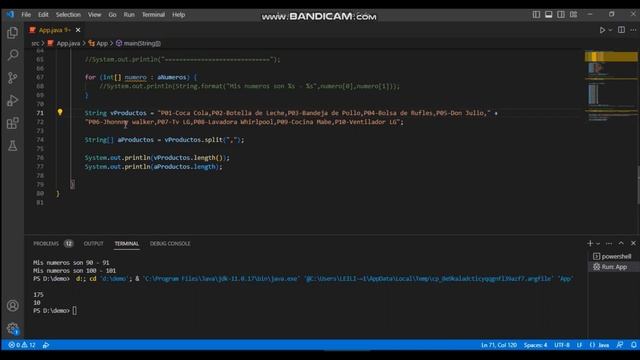The width and height of the screenshot is (640, 360).
Task: Open the Testing flask view
Action: (x=13, y=146)
